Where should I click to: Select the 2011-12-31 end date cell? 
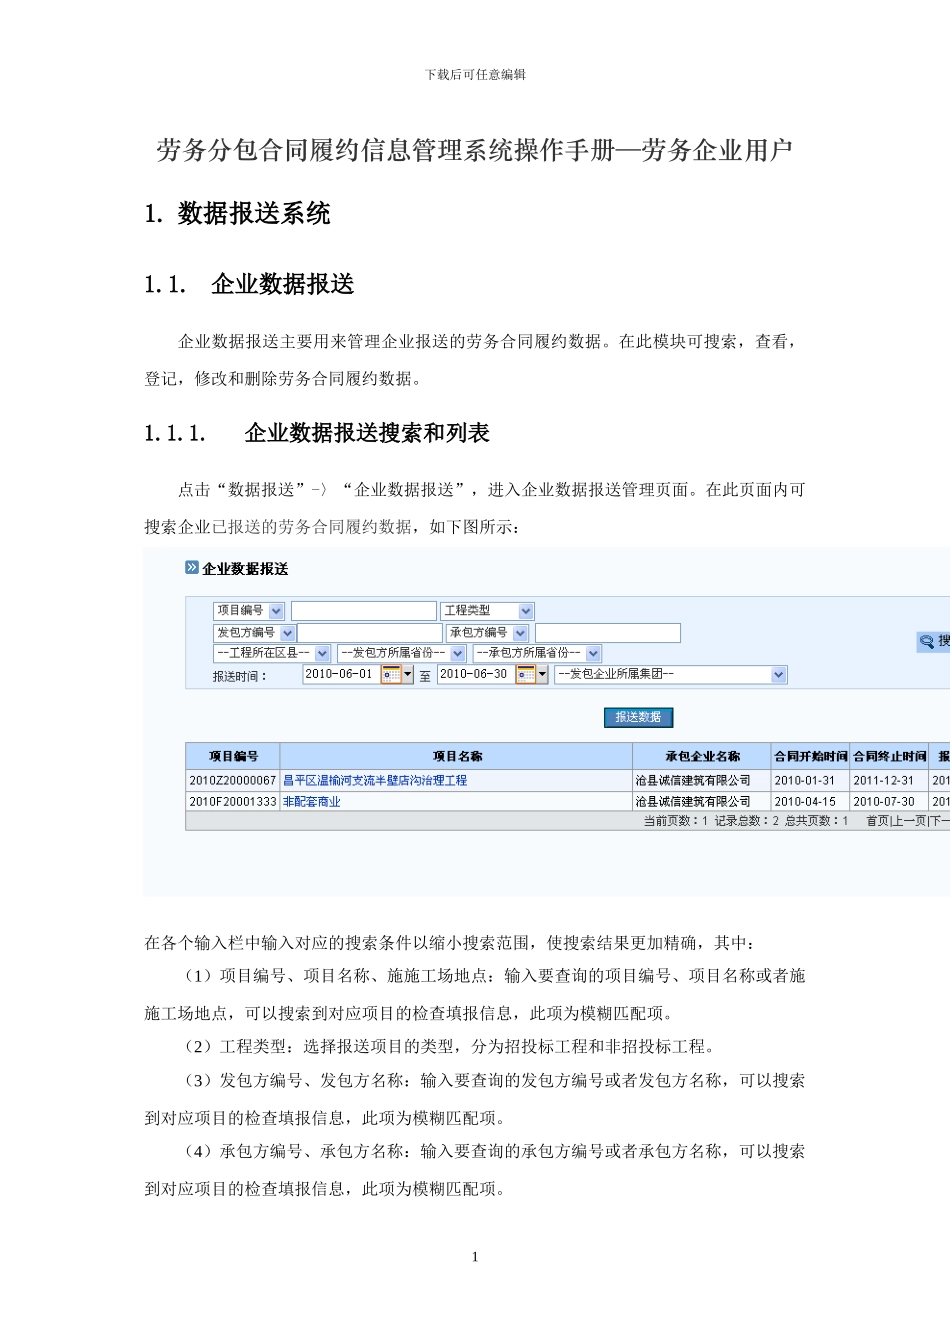(x=889, y=780)
